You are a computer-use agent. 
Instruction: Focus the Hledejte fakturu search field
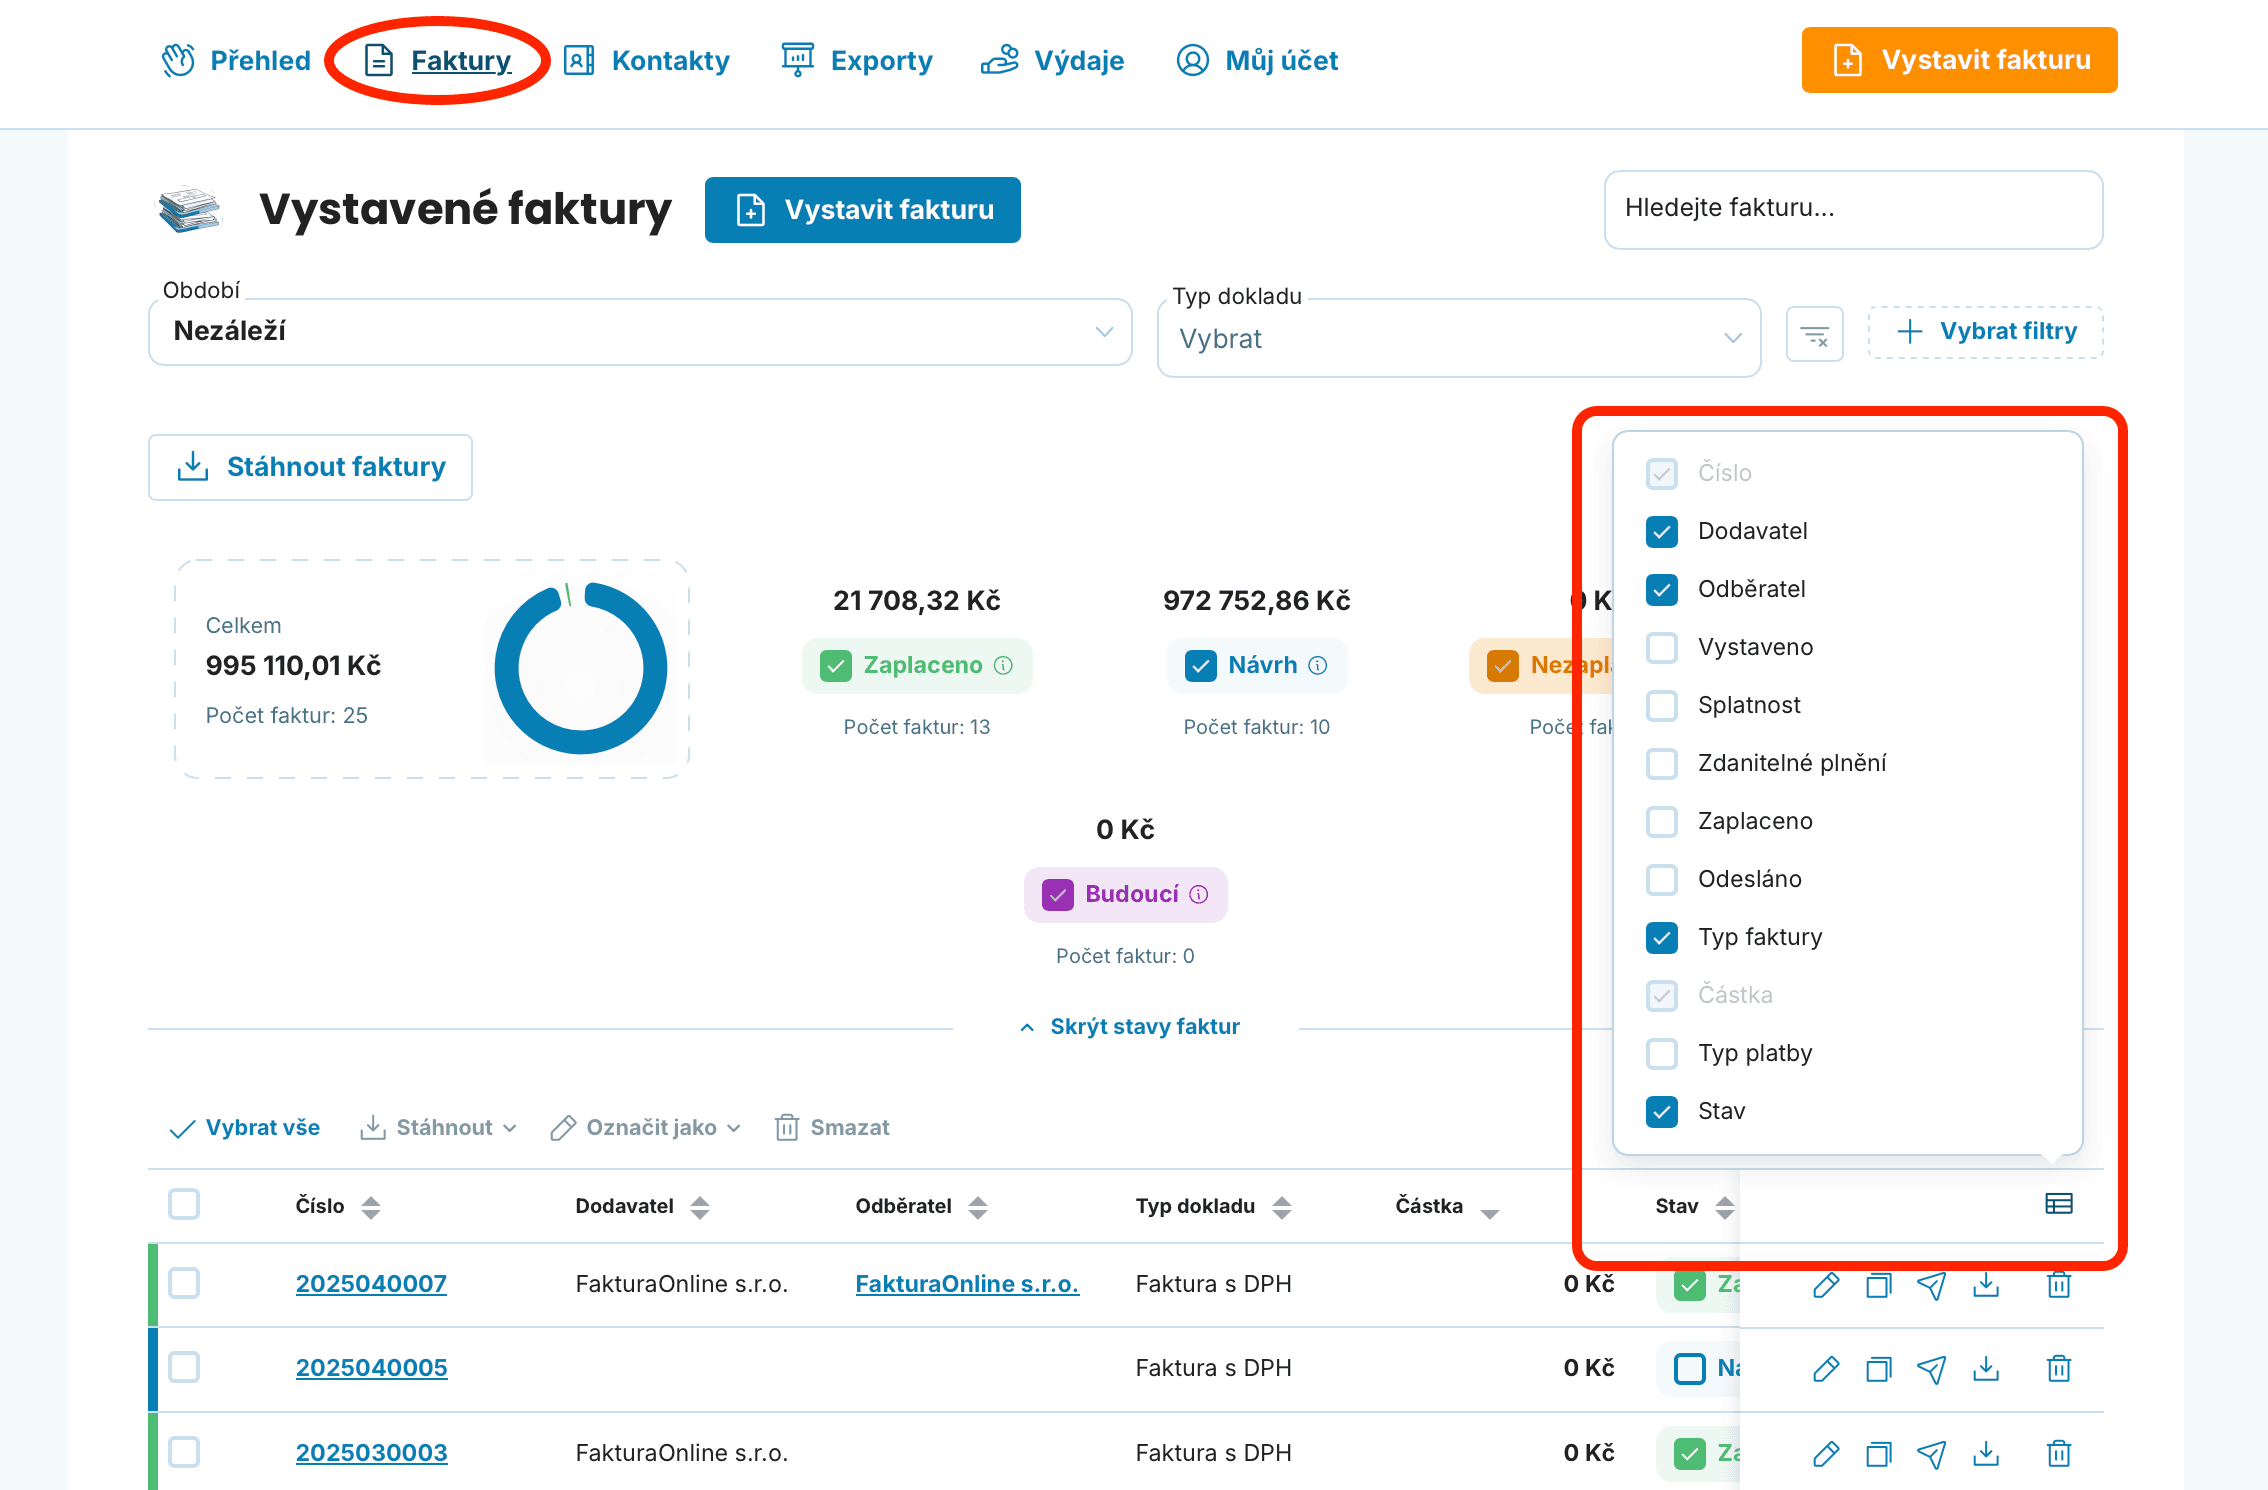pos(1853,209)
